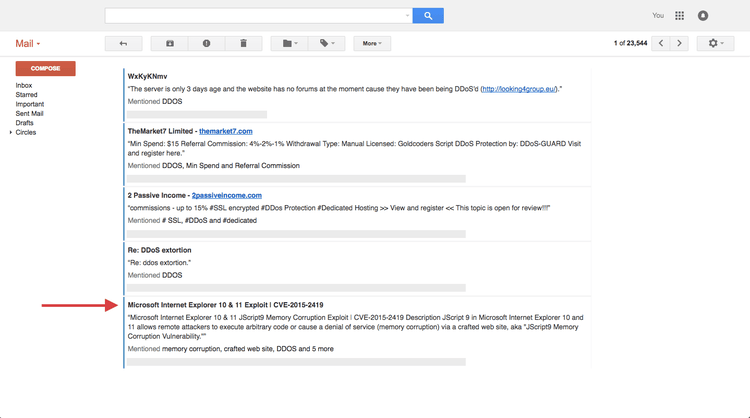The width and height of the screenshot is (750, 418).
Task: Go to the newer conversation arrow
Action: pyautogui.click(x=660, y=44)
